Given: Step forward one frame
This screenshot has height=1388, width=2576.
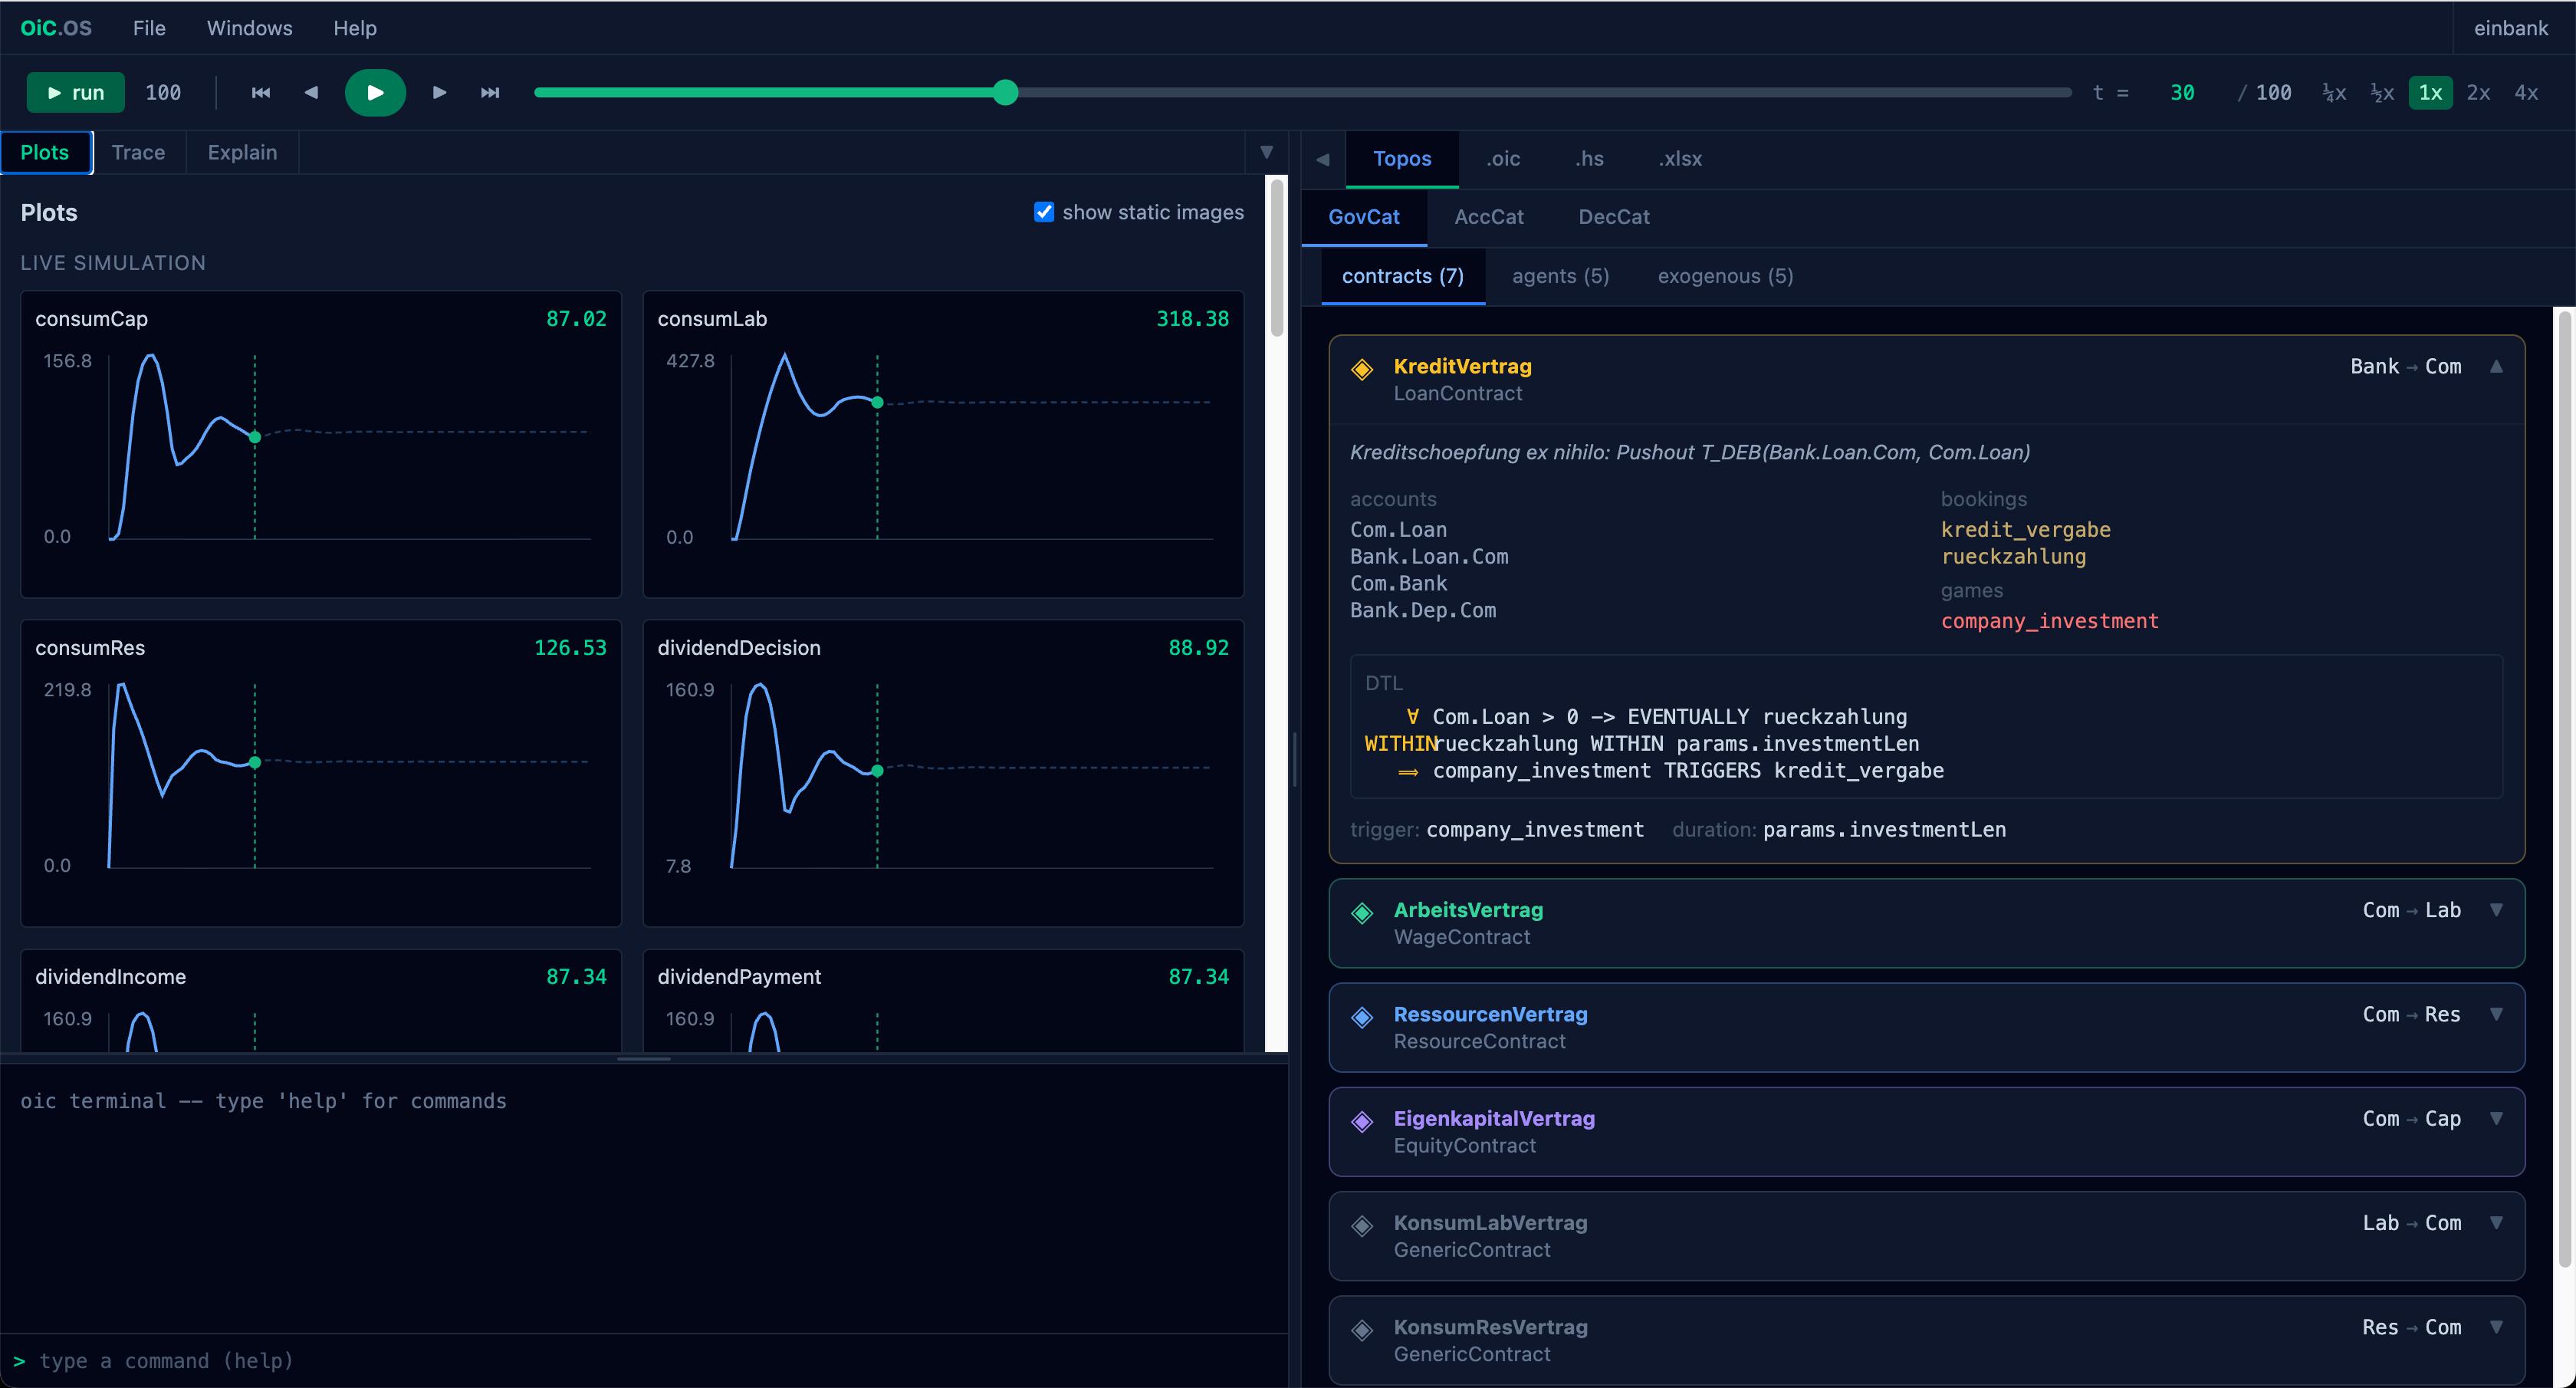Looking at the screenshot, I should coord(439,93).
